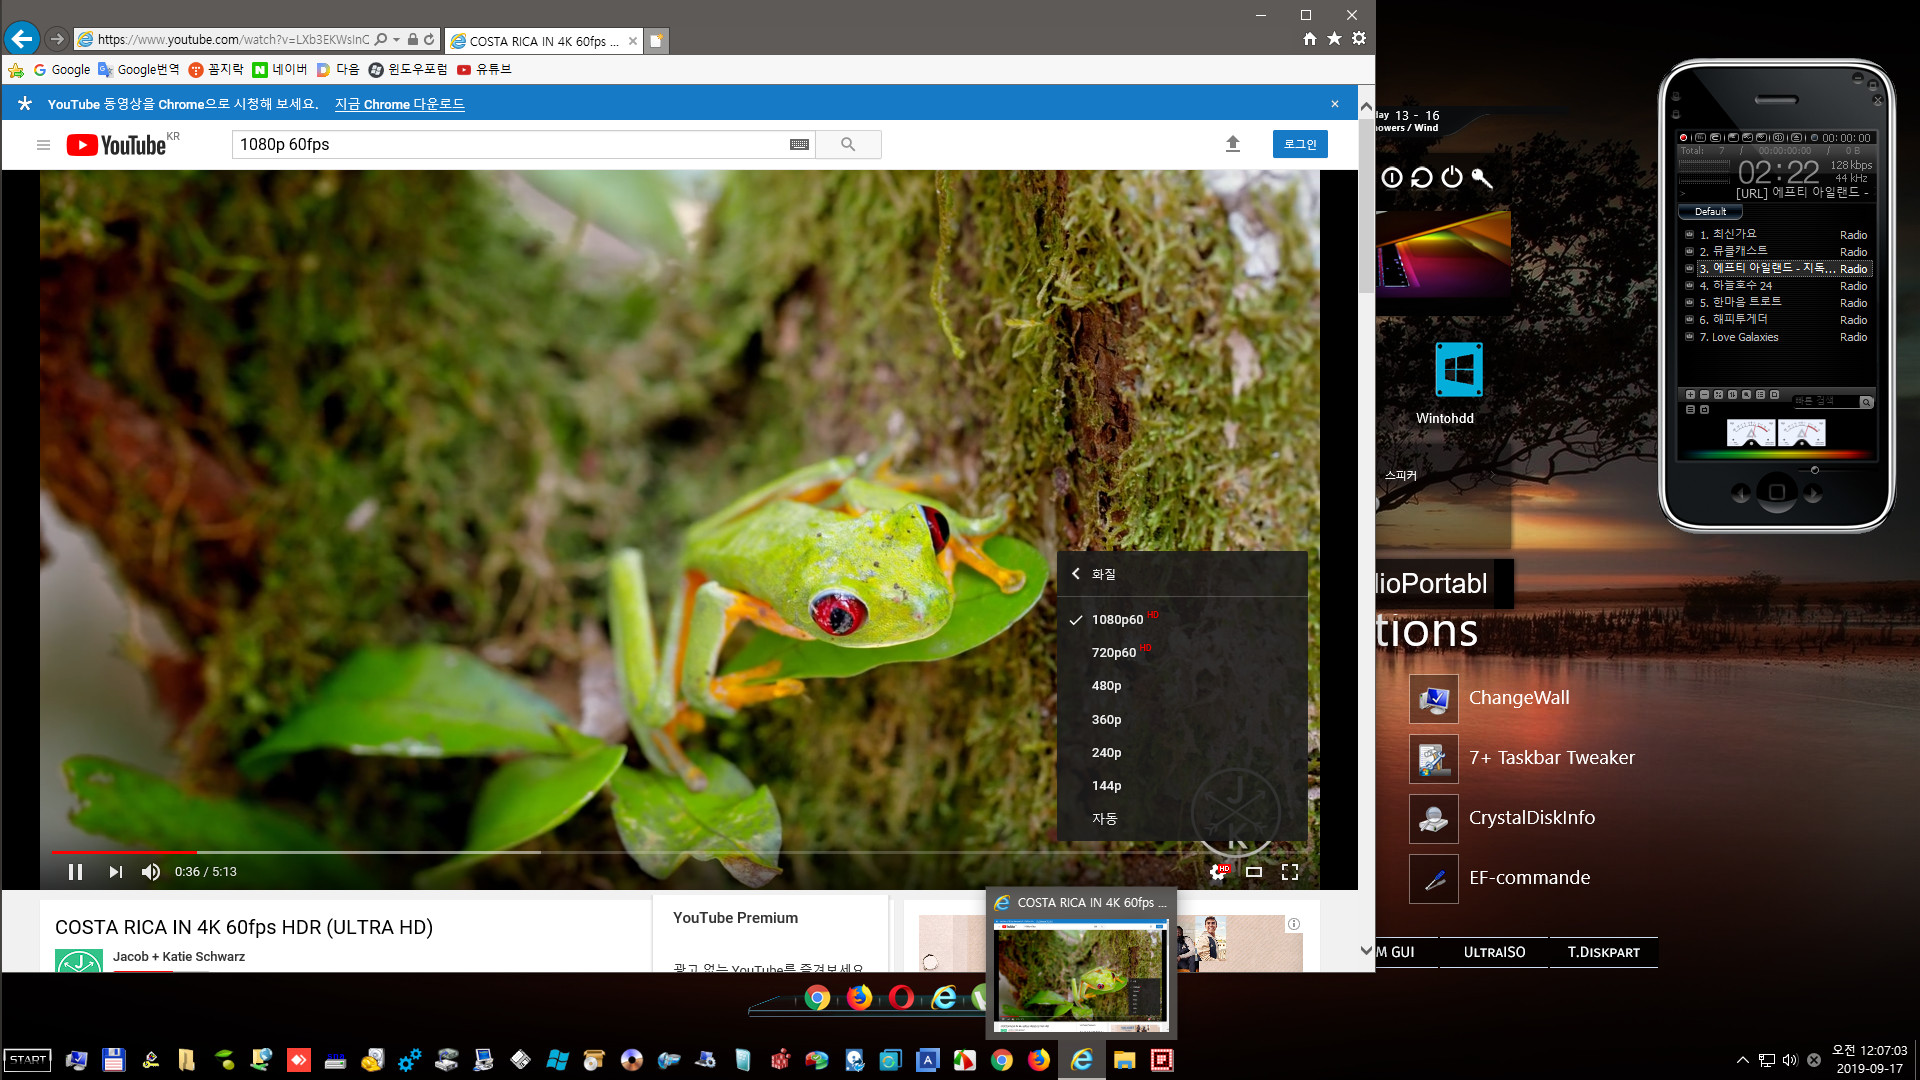Screen dimensions: 1920x1080
Task: Open the YouTube player settings gear
Action: [1219, 872]
